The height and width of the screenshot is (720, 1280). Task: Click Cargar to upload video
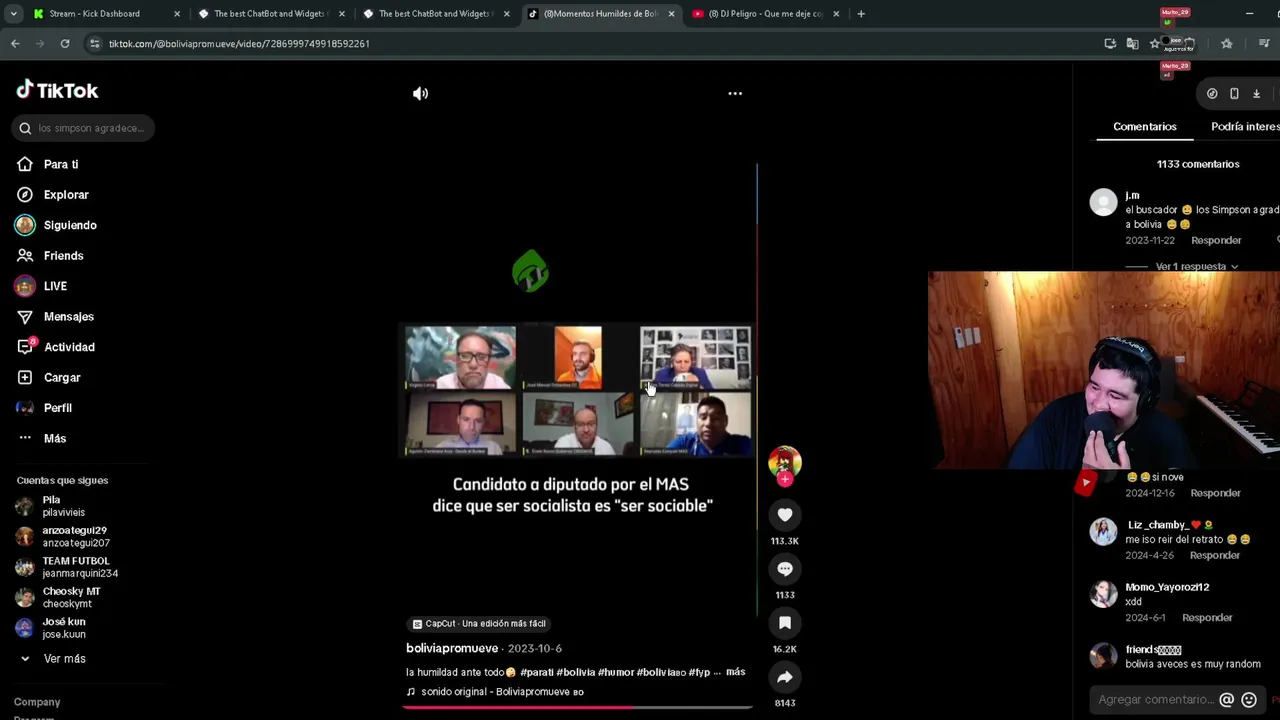(62, 378)
